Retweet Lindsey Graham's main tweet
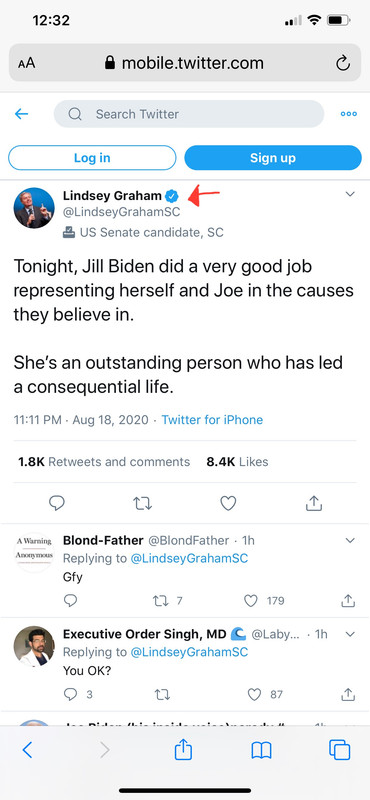This screenshot has width=370, height=800. tap(142, 504)
